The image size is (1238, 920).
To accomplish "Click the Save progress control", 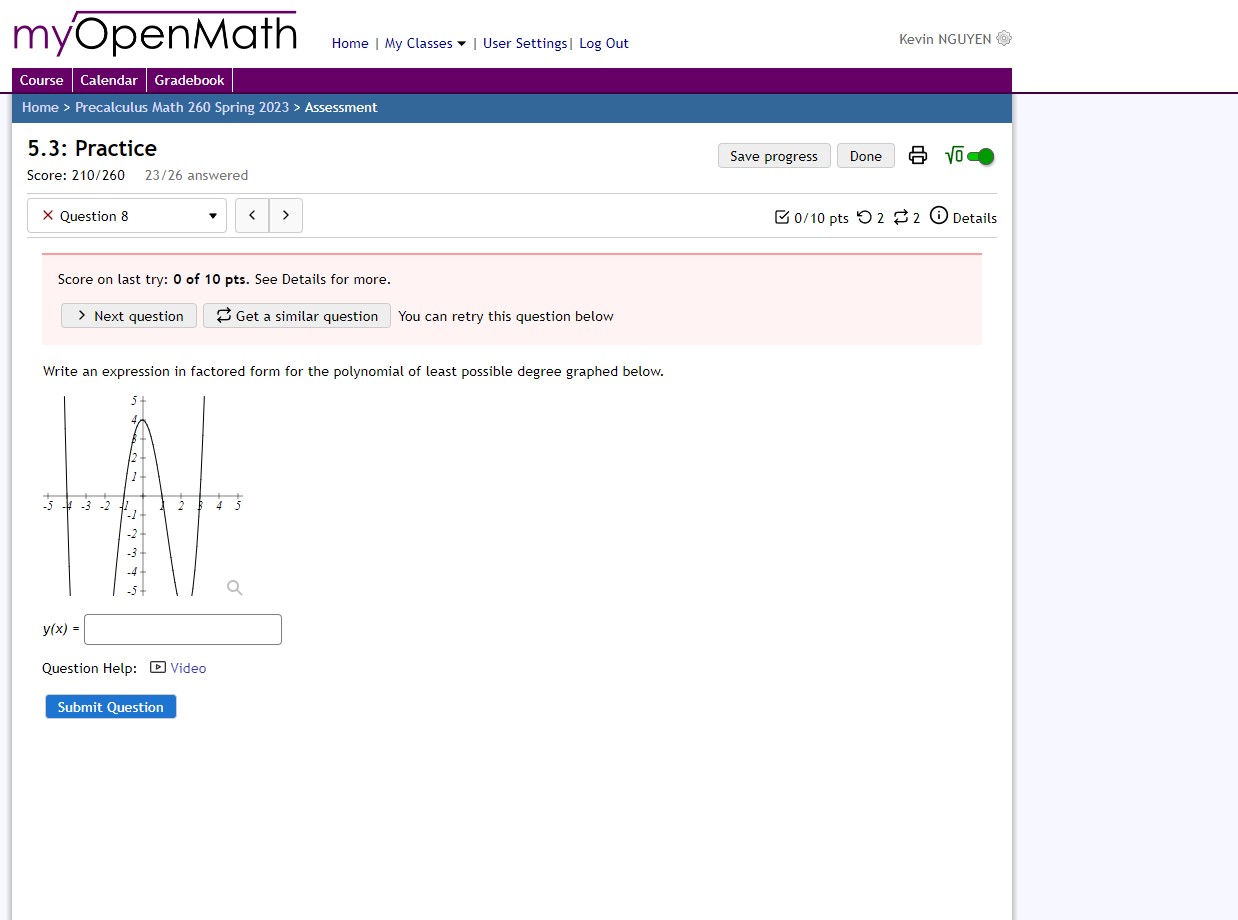I will point(773,155).
